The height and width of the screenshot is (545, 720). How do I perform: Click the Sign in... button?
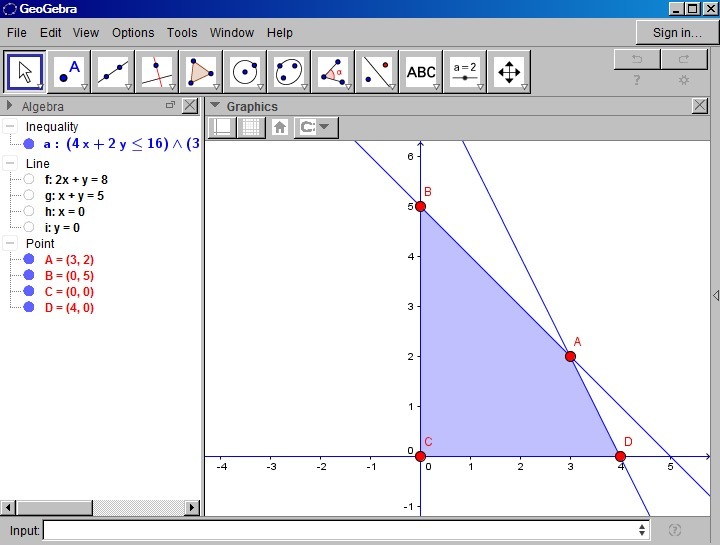[x=677, y=33]
